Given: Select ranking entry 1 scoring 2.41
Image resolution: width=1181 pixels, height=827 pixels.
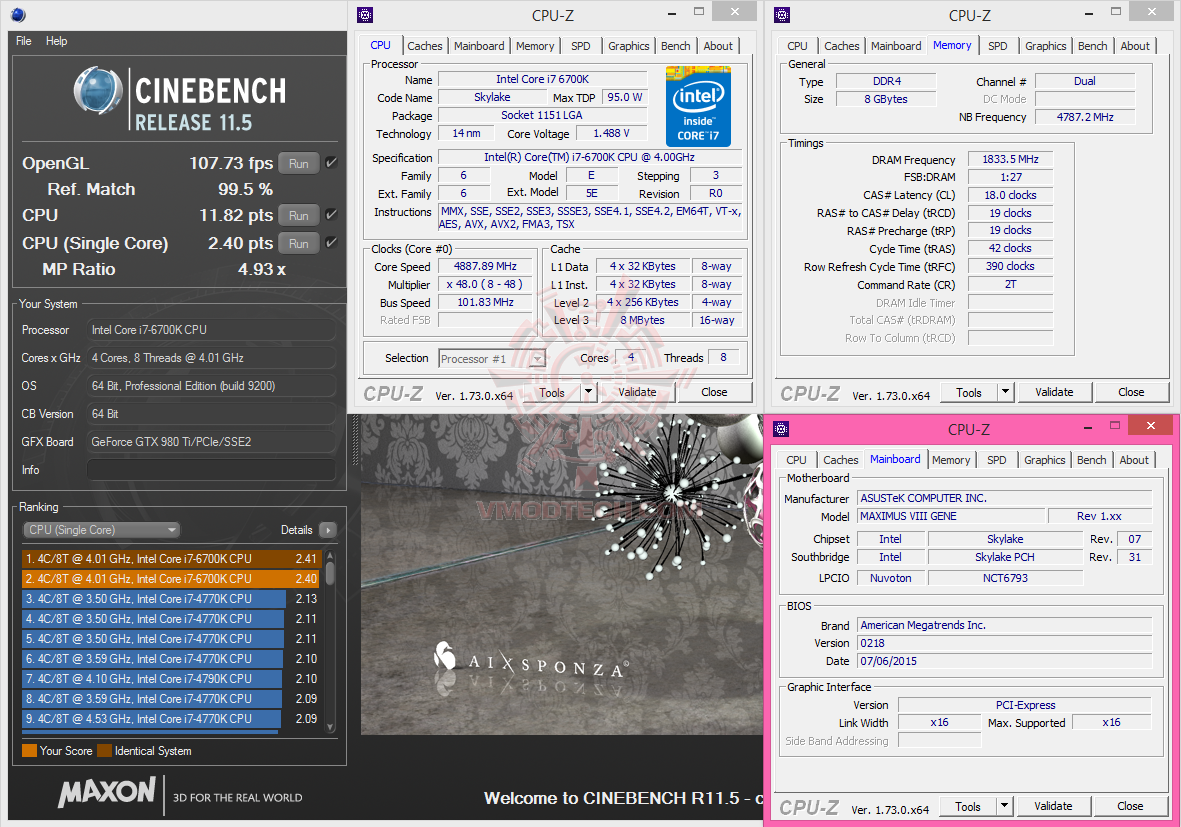Looking at the screenshot, I should (x=172, y=559).
